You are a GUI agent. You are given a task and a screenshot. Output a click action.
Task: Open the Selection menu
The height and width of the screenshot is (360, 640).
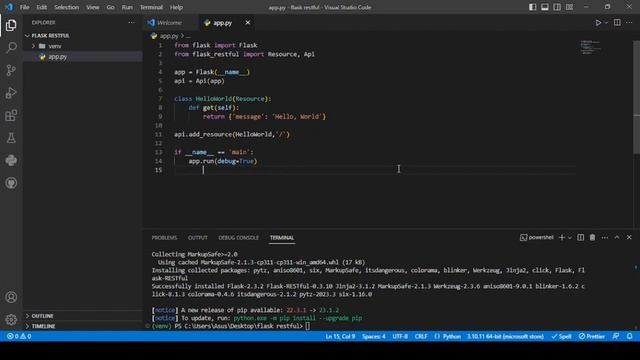coord(66,7)
